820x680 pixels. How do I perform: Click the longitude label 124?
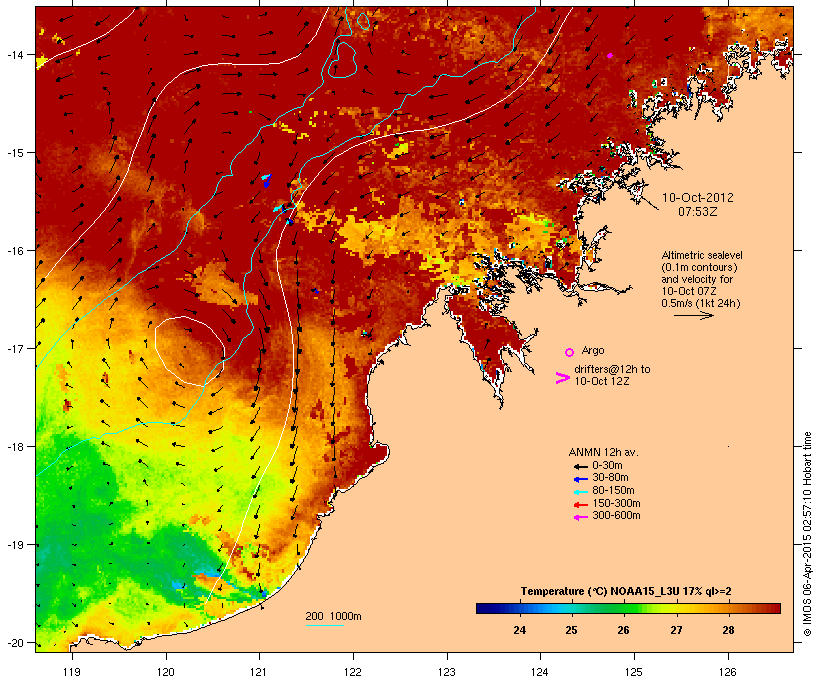[540, 672]
